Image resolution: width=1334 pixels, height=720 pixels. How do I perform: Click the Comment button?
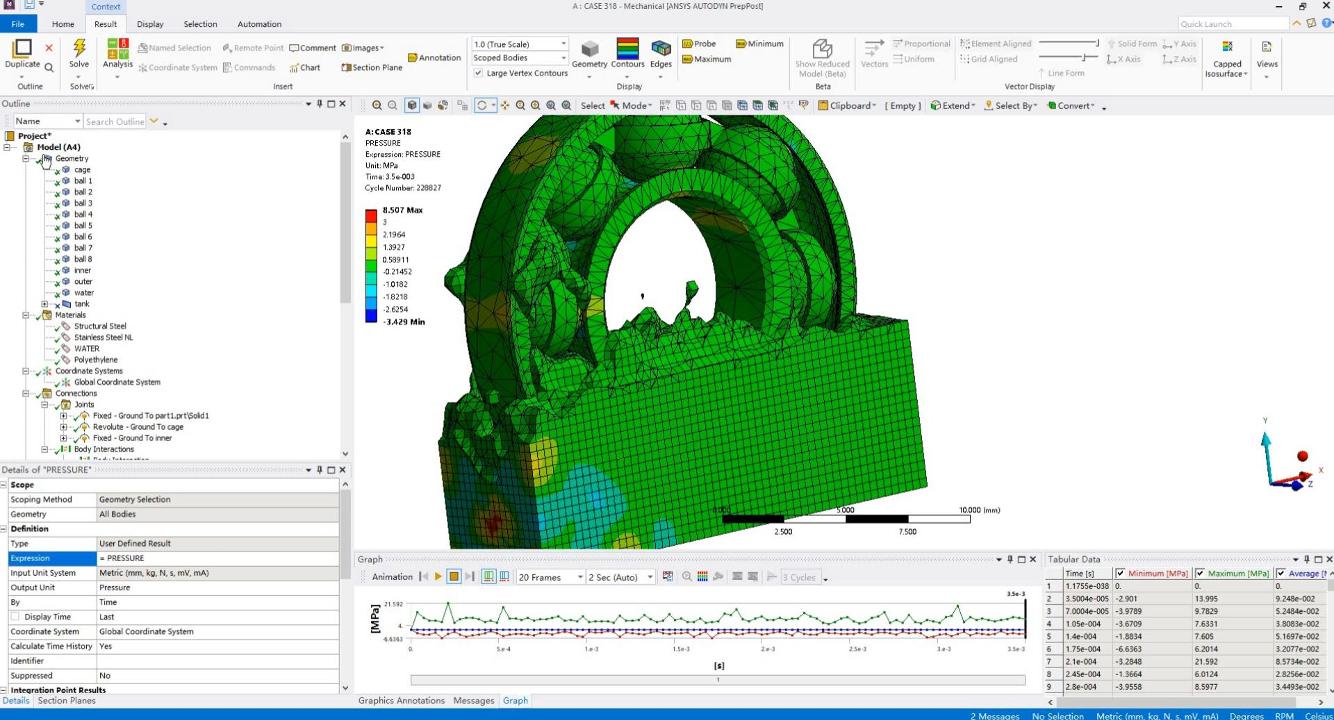313,48
